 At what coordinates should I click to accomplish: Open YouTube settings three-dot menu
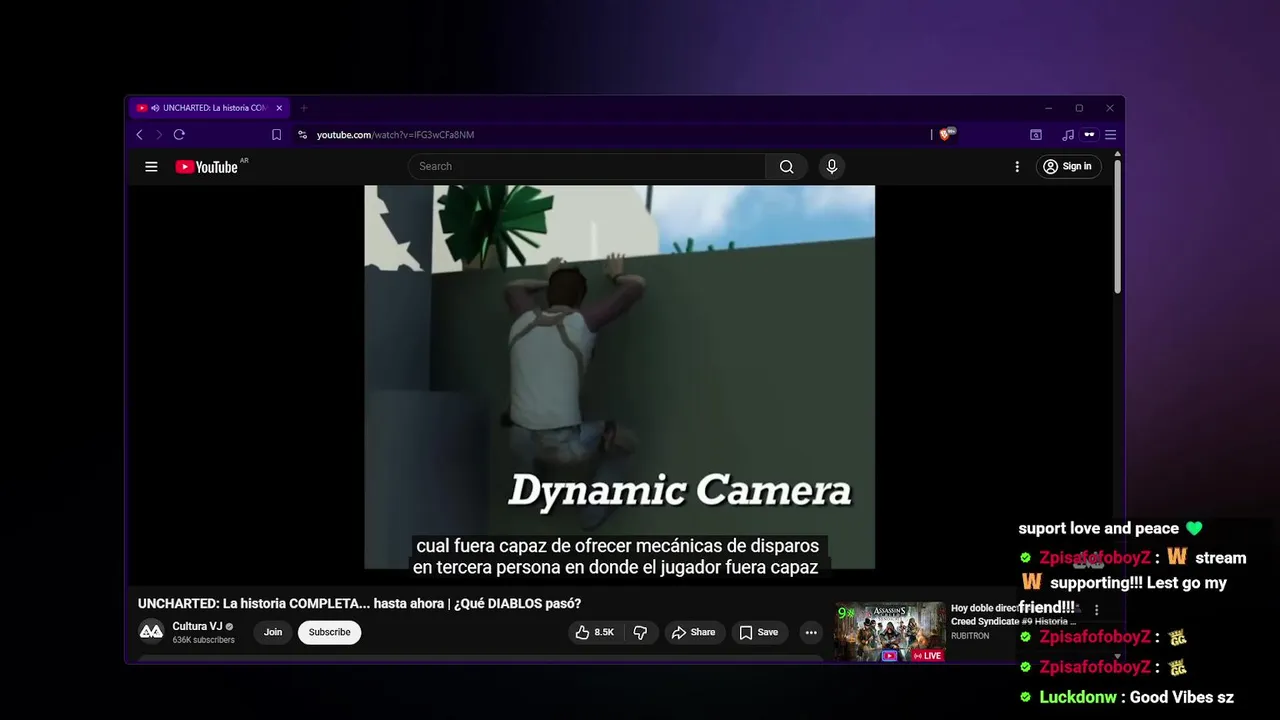tap(1017, 167)
